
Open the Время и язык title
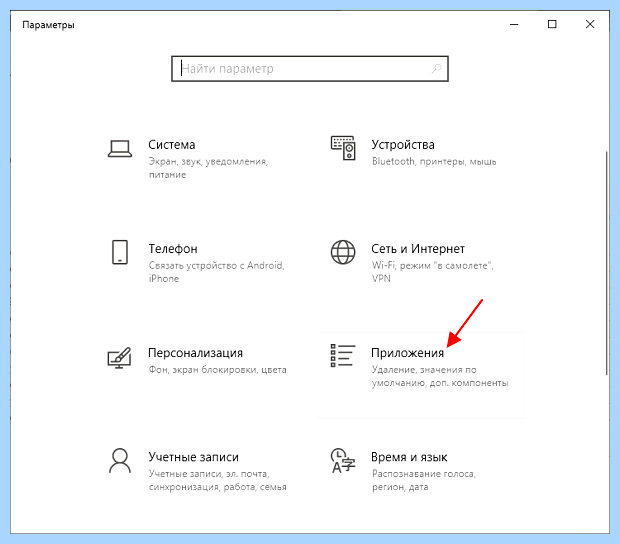pyautogui.click(x=409, y=457)
